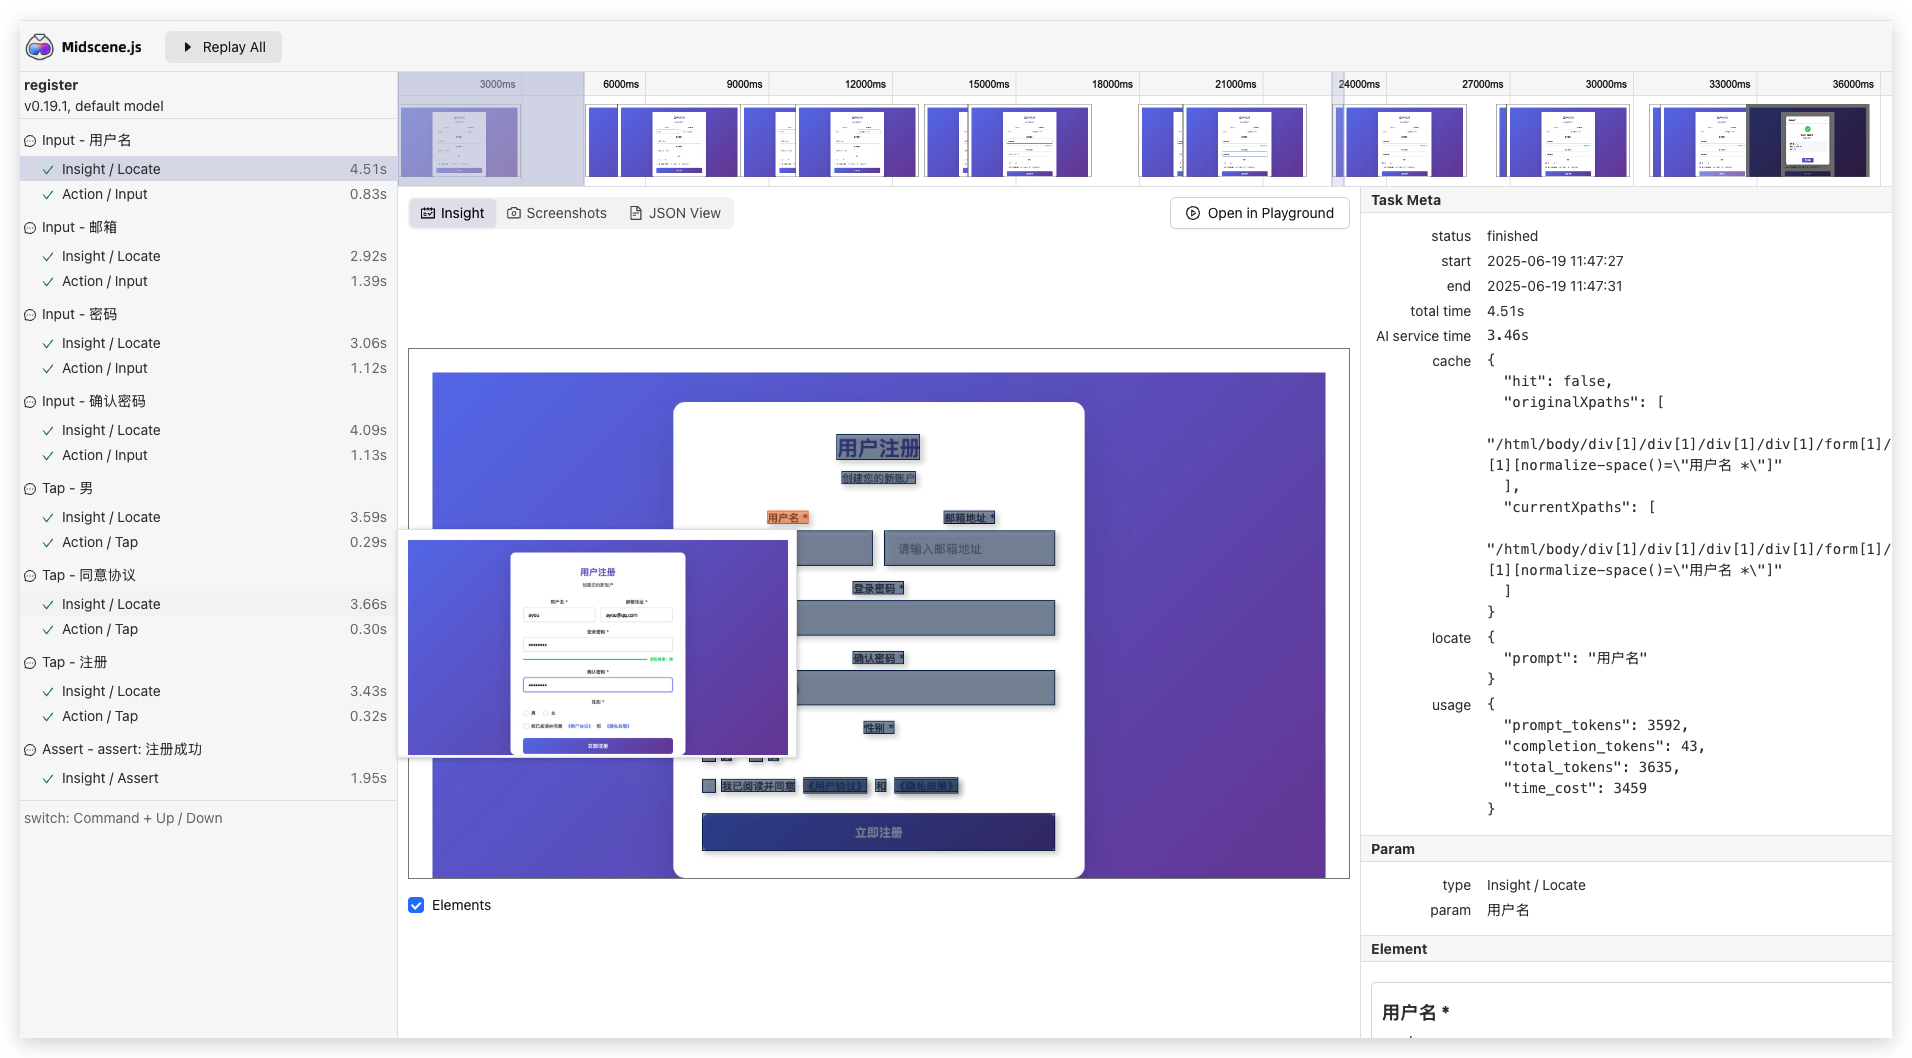Click the start time 2025-06-19 11:47:27

[x=1554, y=261]
